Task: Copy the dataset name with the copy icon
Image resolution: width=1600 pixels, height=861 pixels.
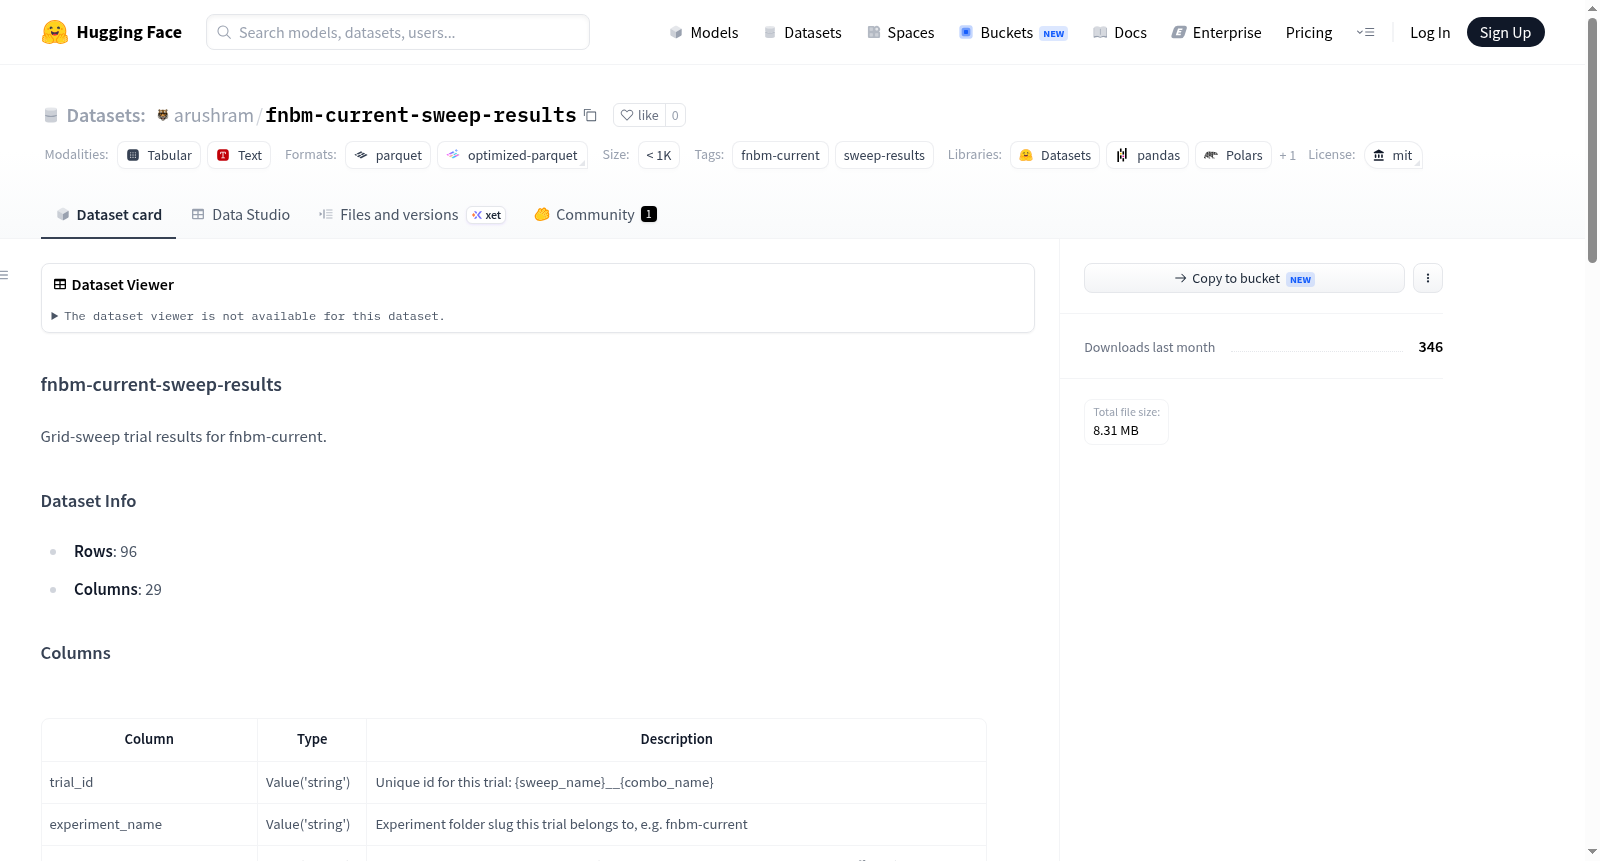Action: (x=590, y=115)
